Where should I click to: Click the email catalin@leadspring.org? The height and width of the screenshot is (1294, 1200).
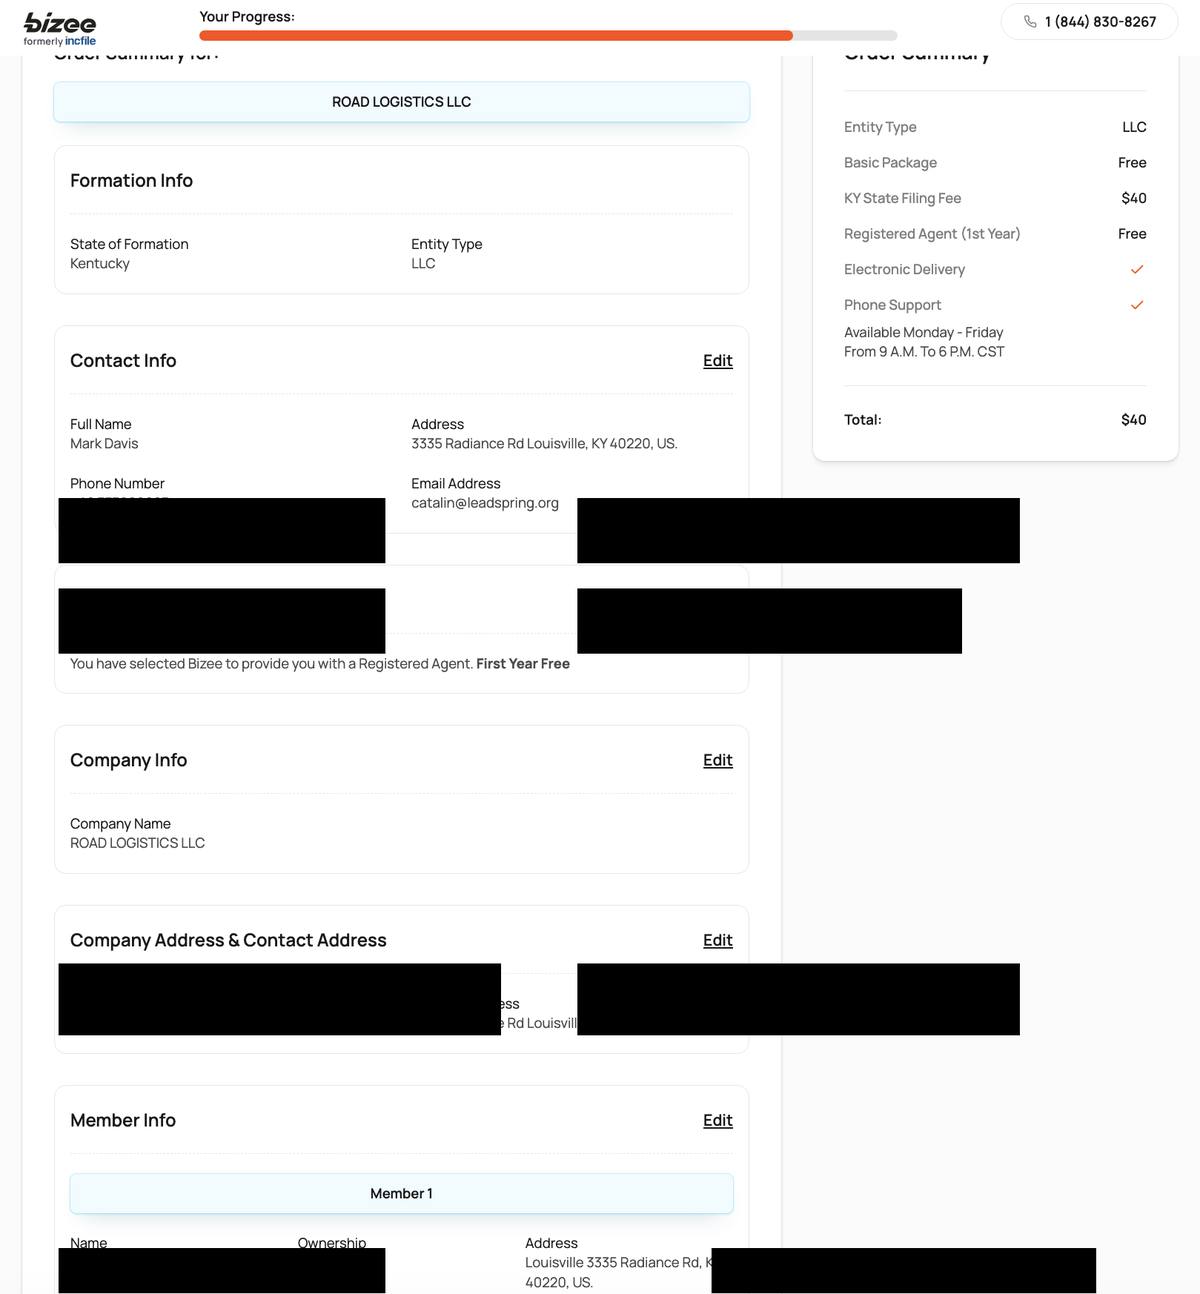click(485, 503)
